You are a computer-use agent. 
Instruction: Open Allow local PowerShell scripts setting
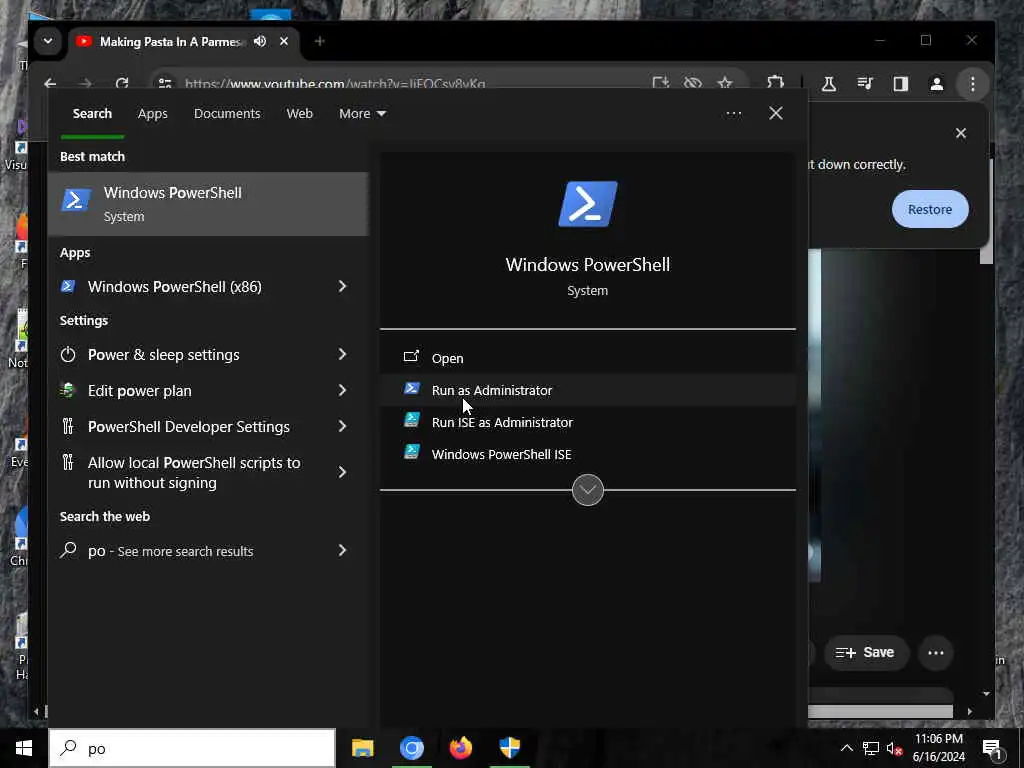(194, 472)
